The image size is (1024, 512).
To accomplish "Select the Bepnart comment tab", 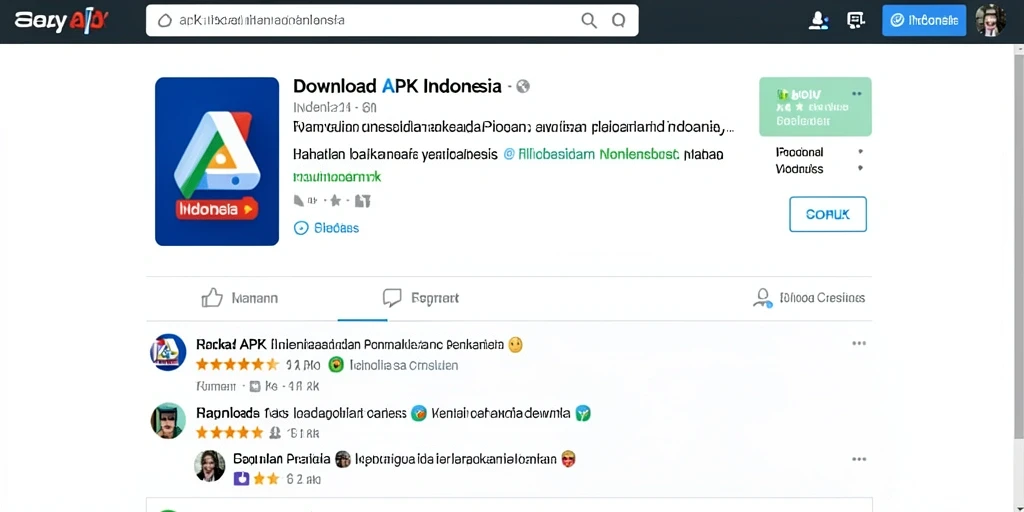I will coord(421,298).
